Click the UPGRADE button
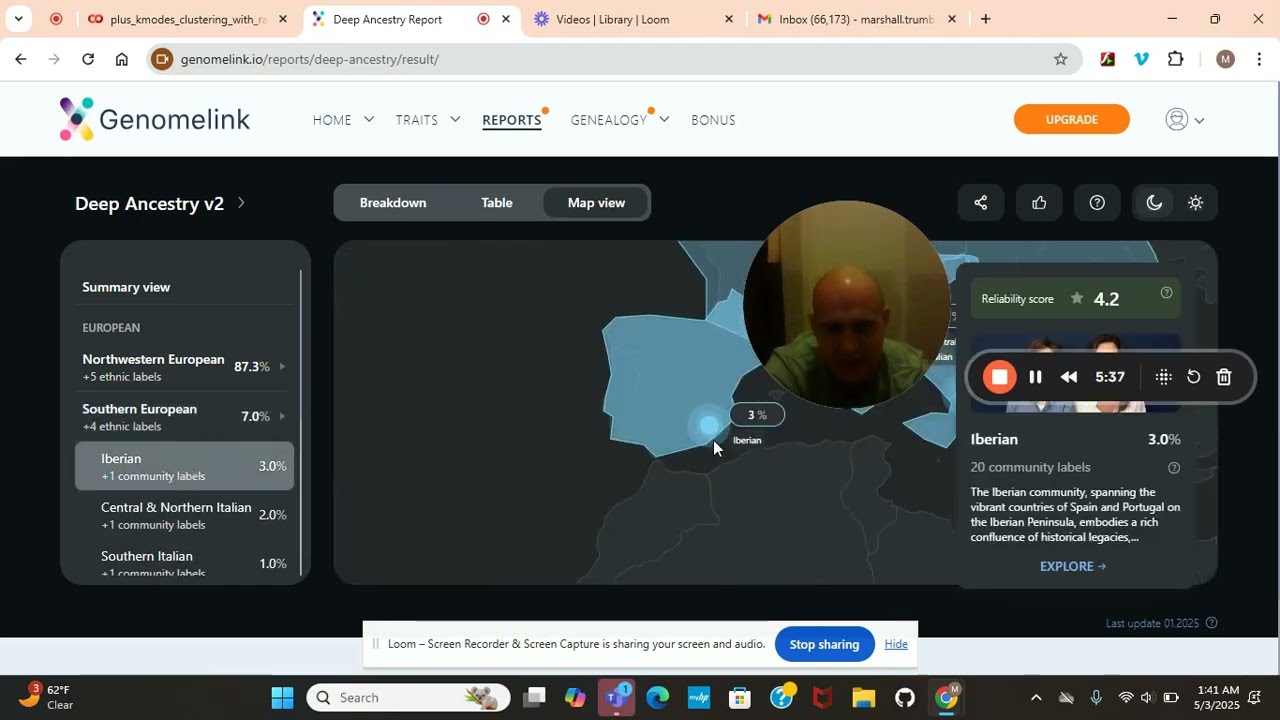 [1072, 119]
